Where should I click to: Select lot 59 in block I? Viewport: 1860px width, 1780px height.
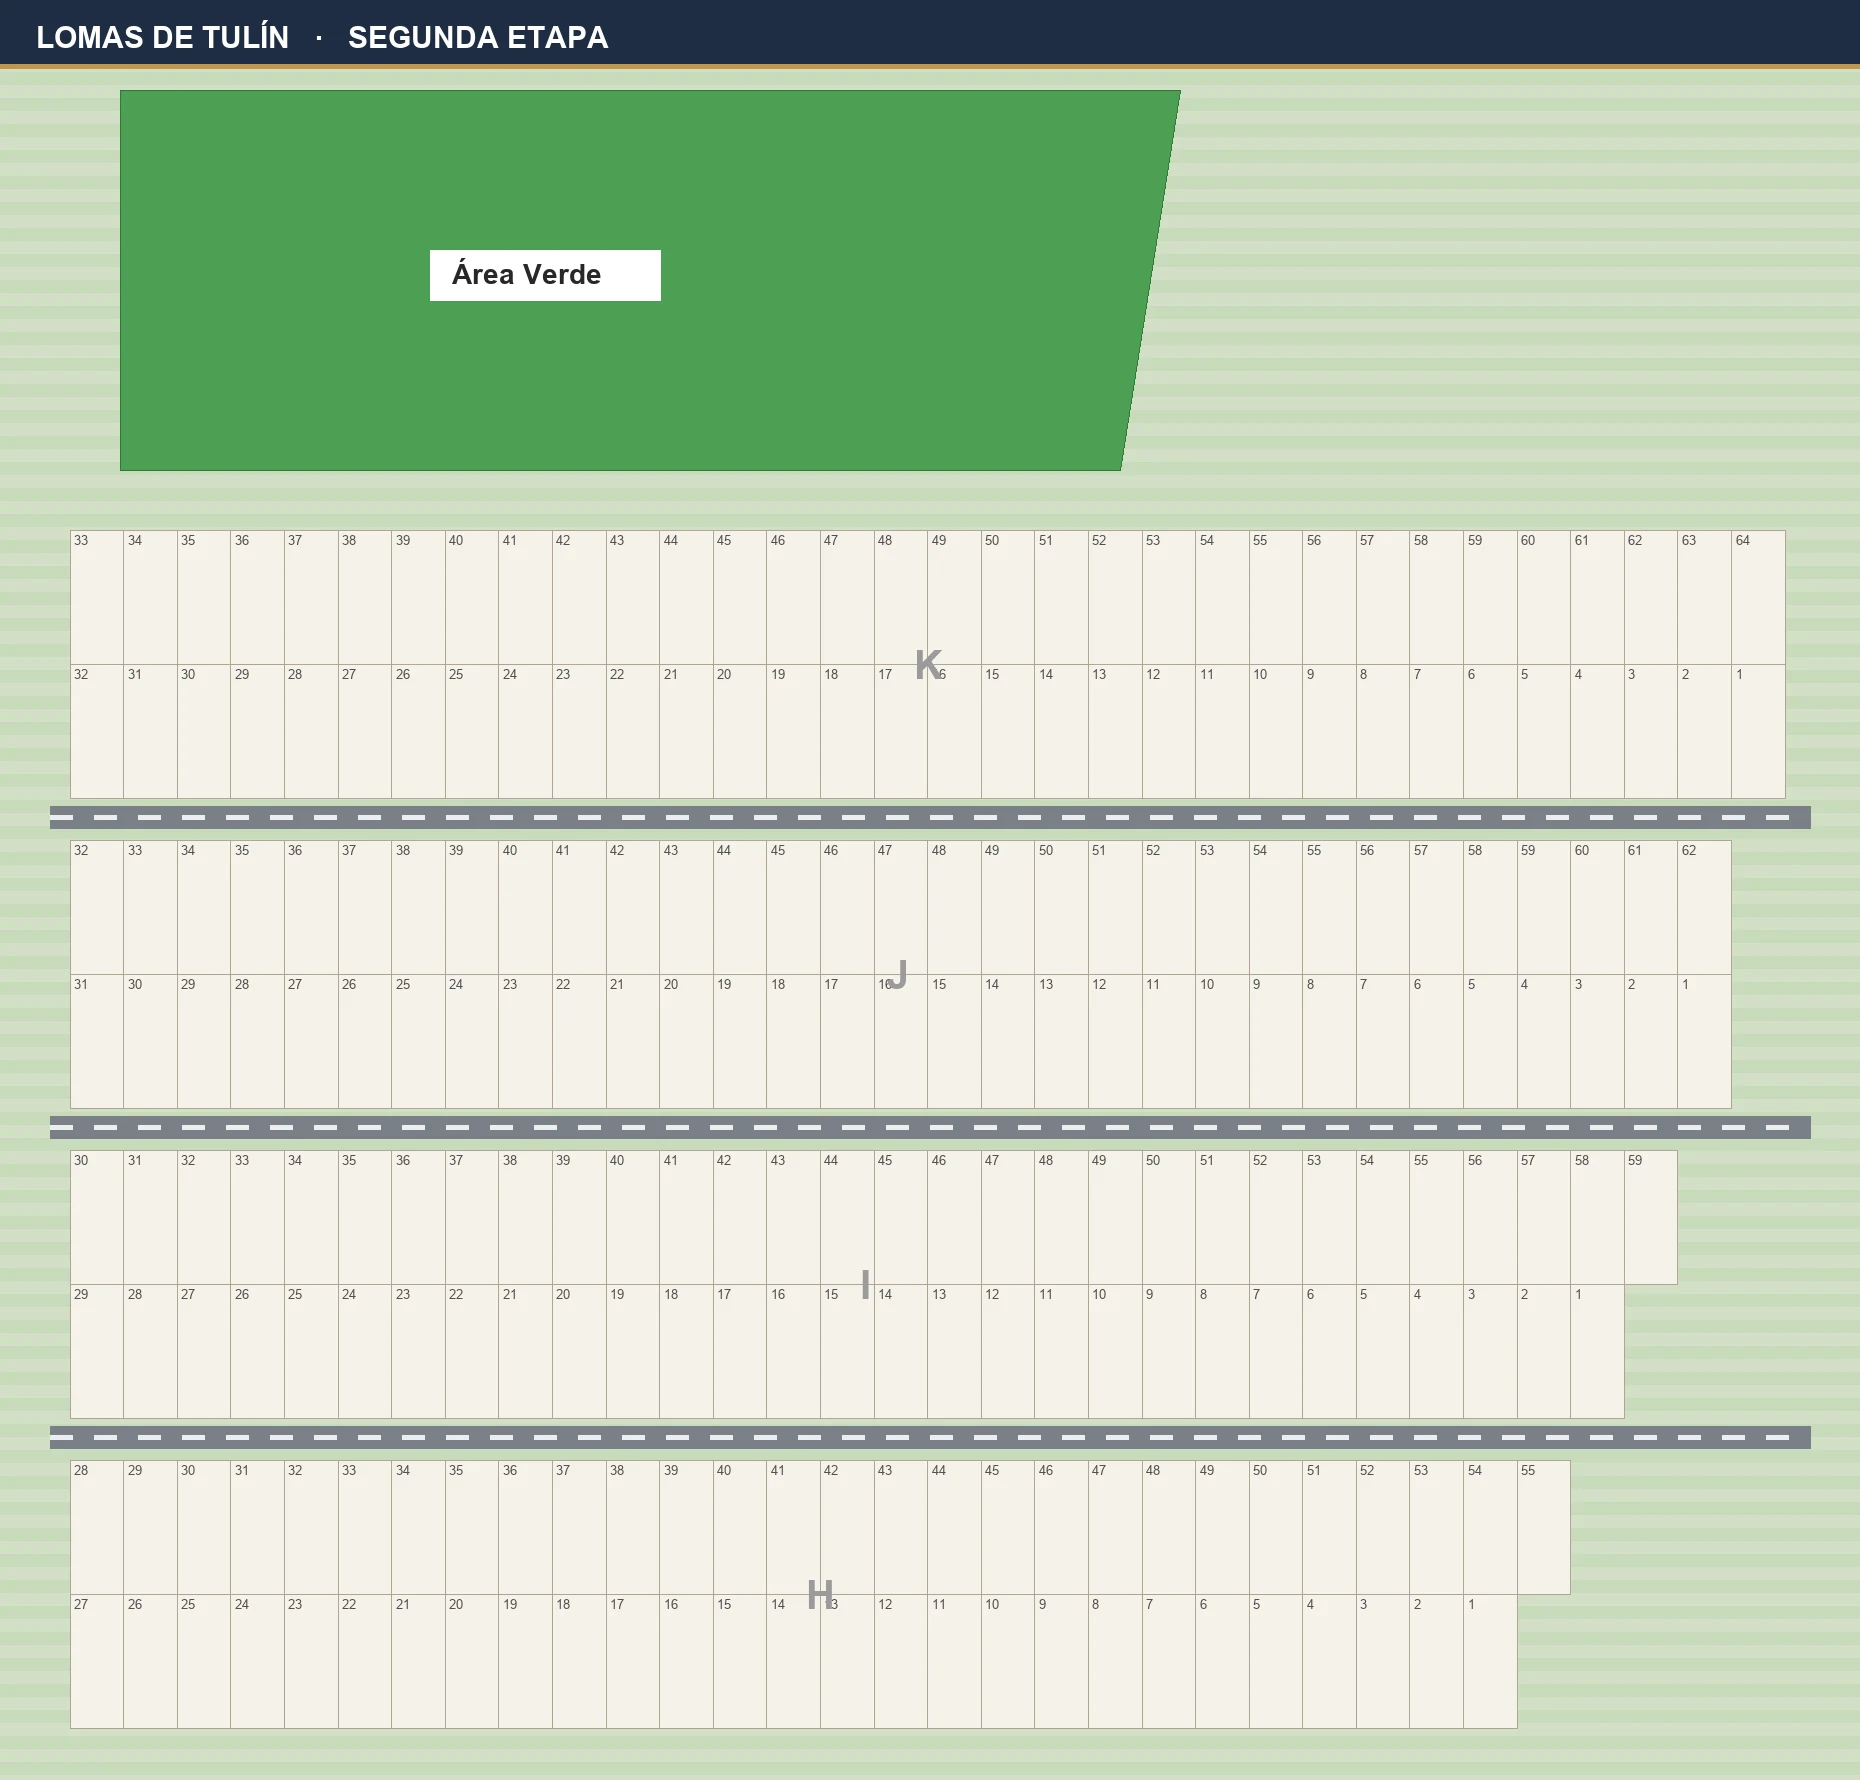point(1651,1217)
